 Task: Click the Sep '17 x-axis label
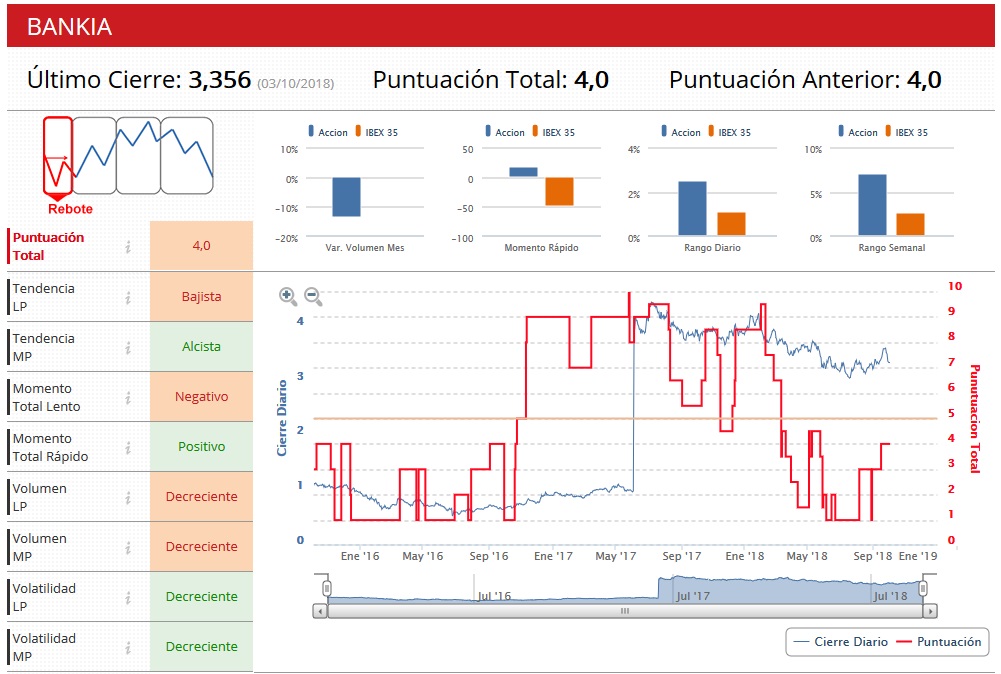682,556
